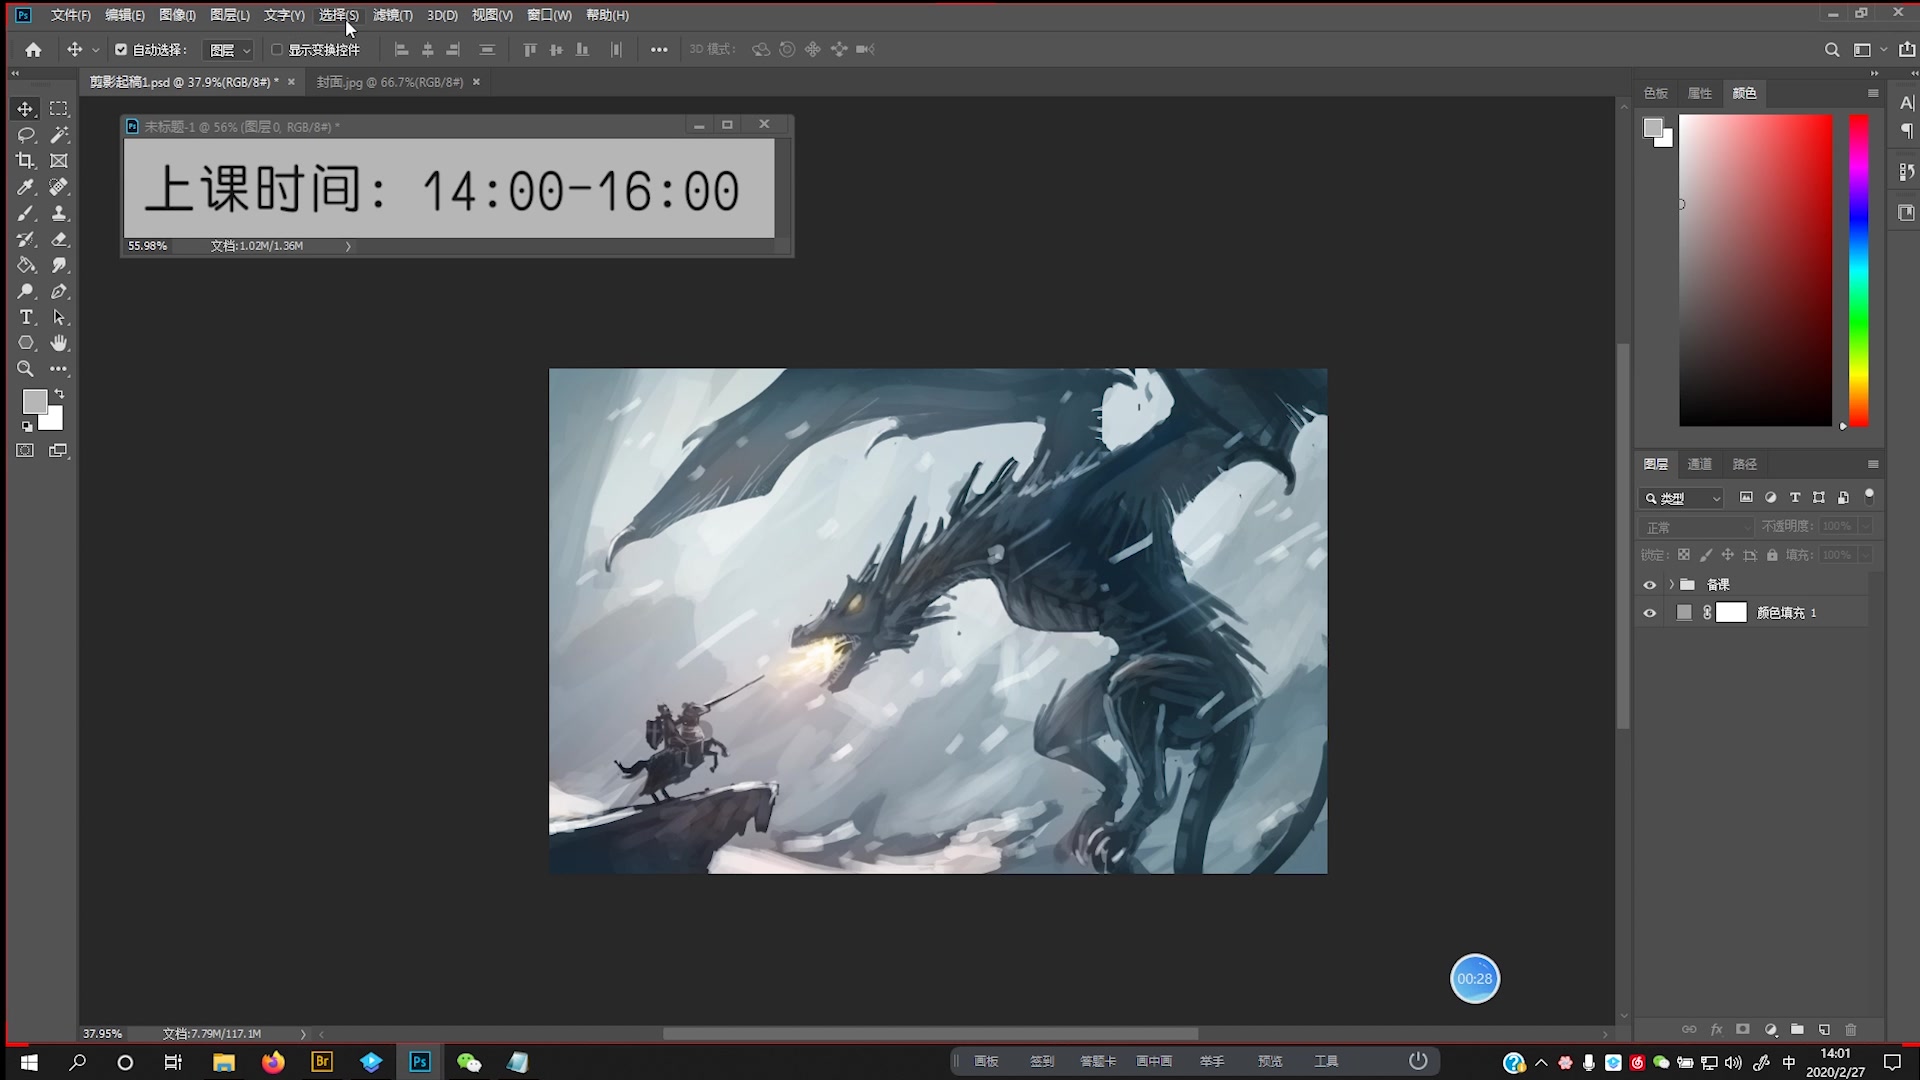Image resolution: width=1920 pixels, height=1080 pixels.
Task: Switch to the 封面.jpg document tab
Action: click(389, 82)
